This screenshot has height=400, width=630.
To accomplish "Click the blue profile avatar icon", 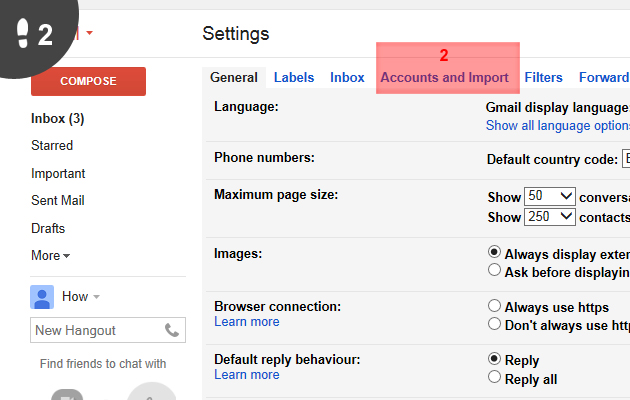I will pyautogui.click(x=42, y=297).
